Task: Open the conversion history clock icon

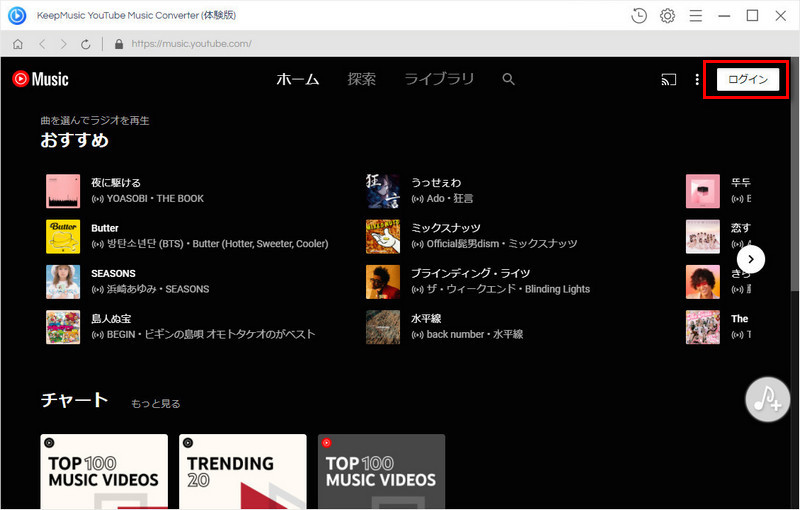Action: coord(639,16)
